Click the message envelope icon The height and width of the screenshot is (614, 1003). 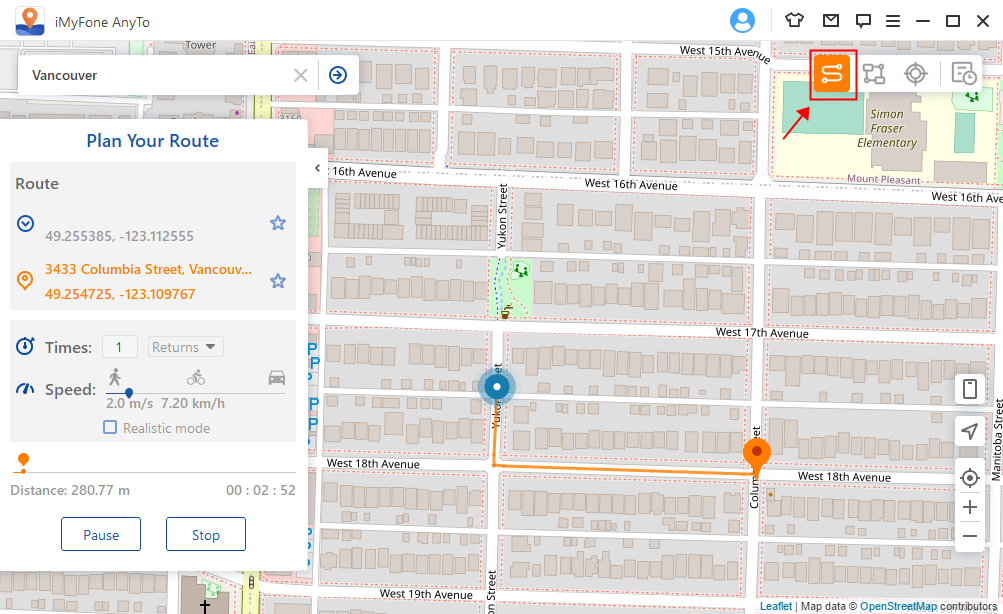[830, 20]
